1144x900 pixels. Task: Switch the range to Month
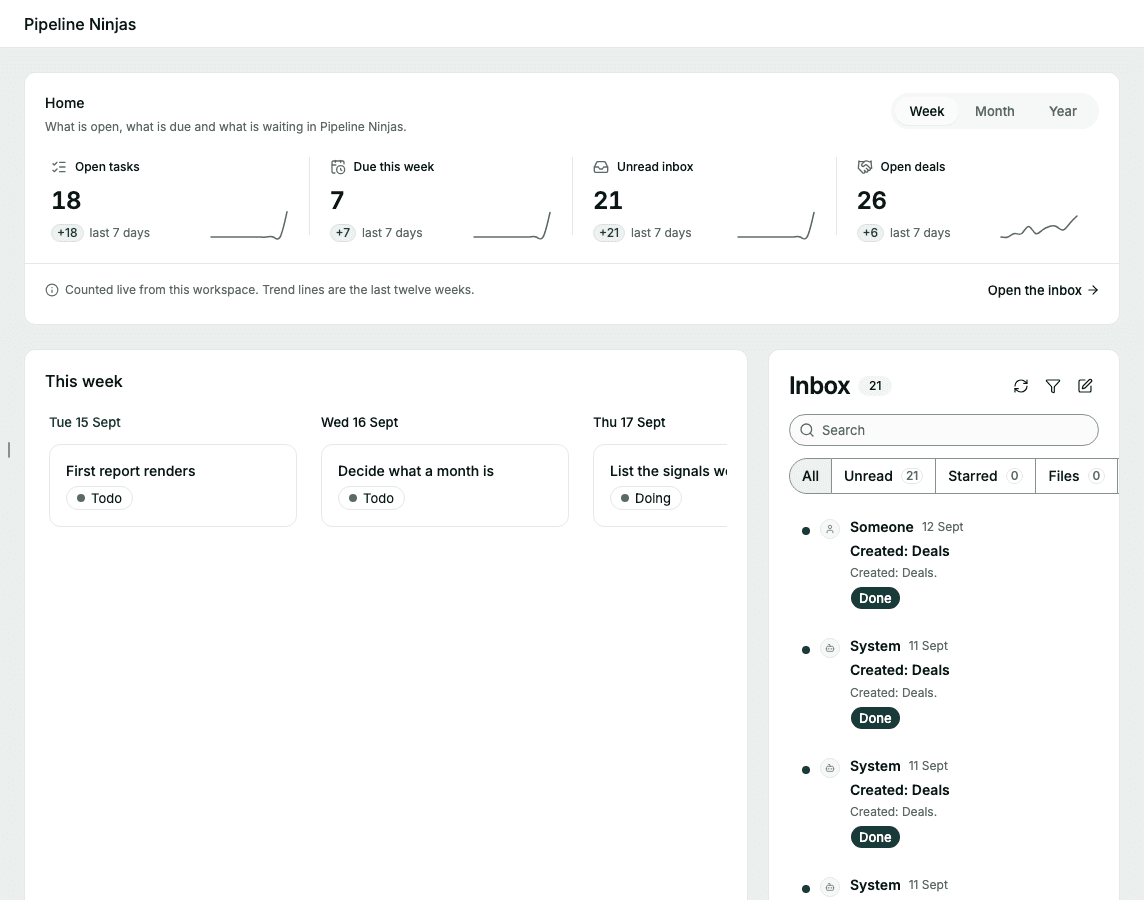point(994,112)
